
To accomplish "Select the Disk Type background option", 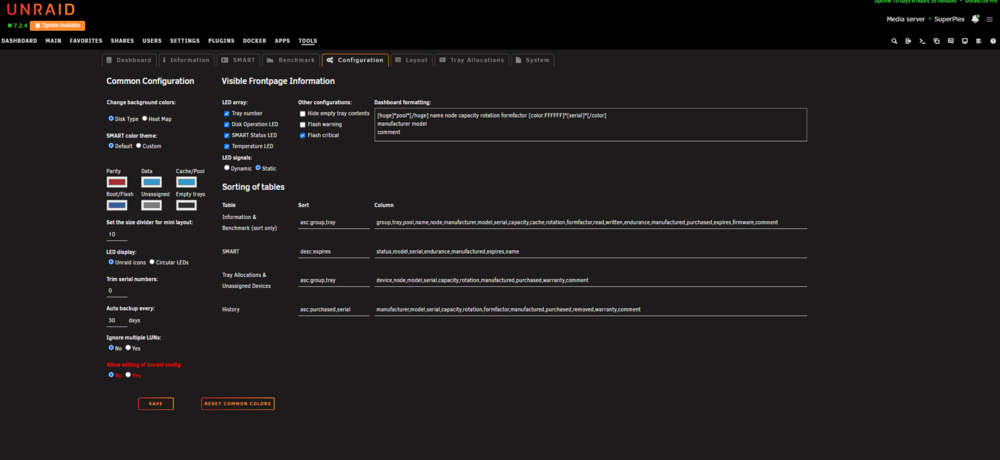I will click(111, 118).
